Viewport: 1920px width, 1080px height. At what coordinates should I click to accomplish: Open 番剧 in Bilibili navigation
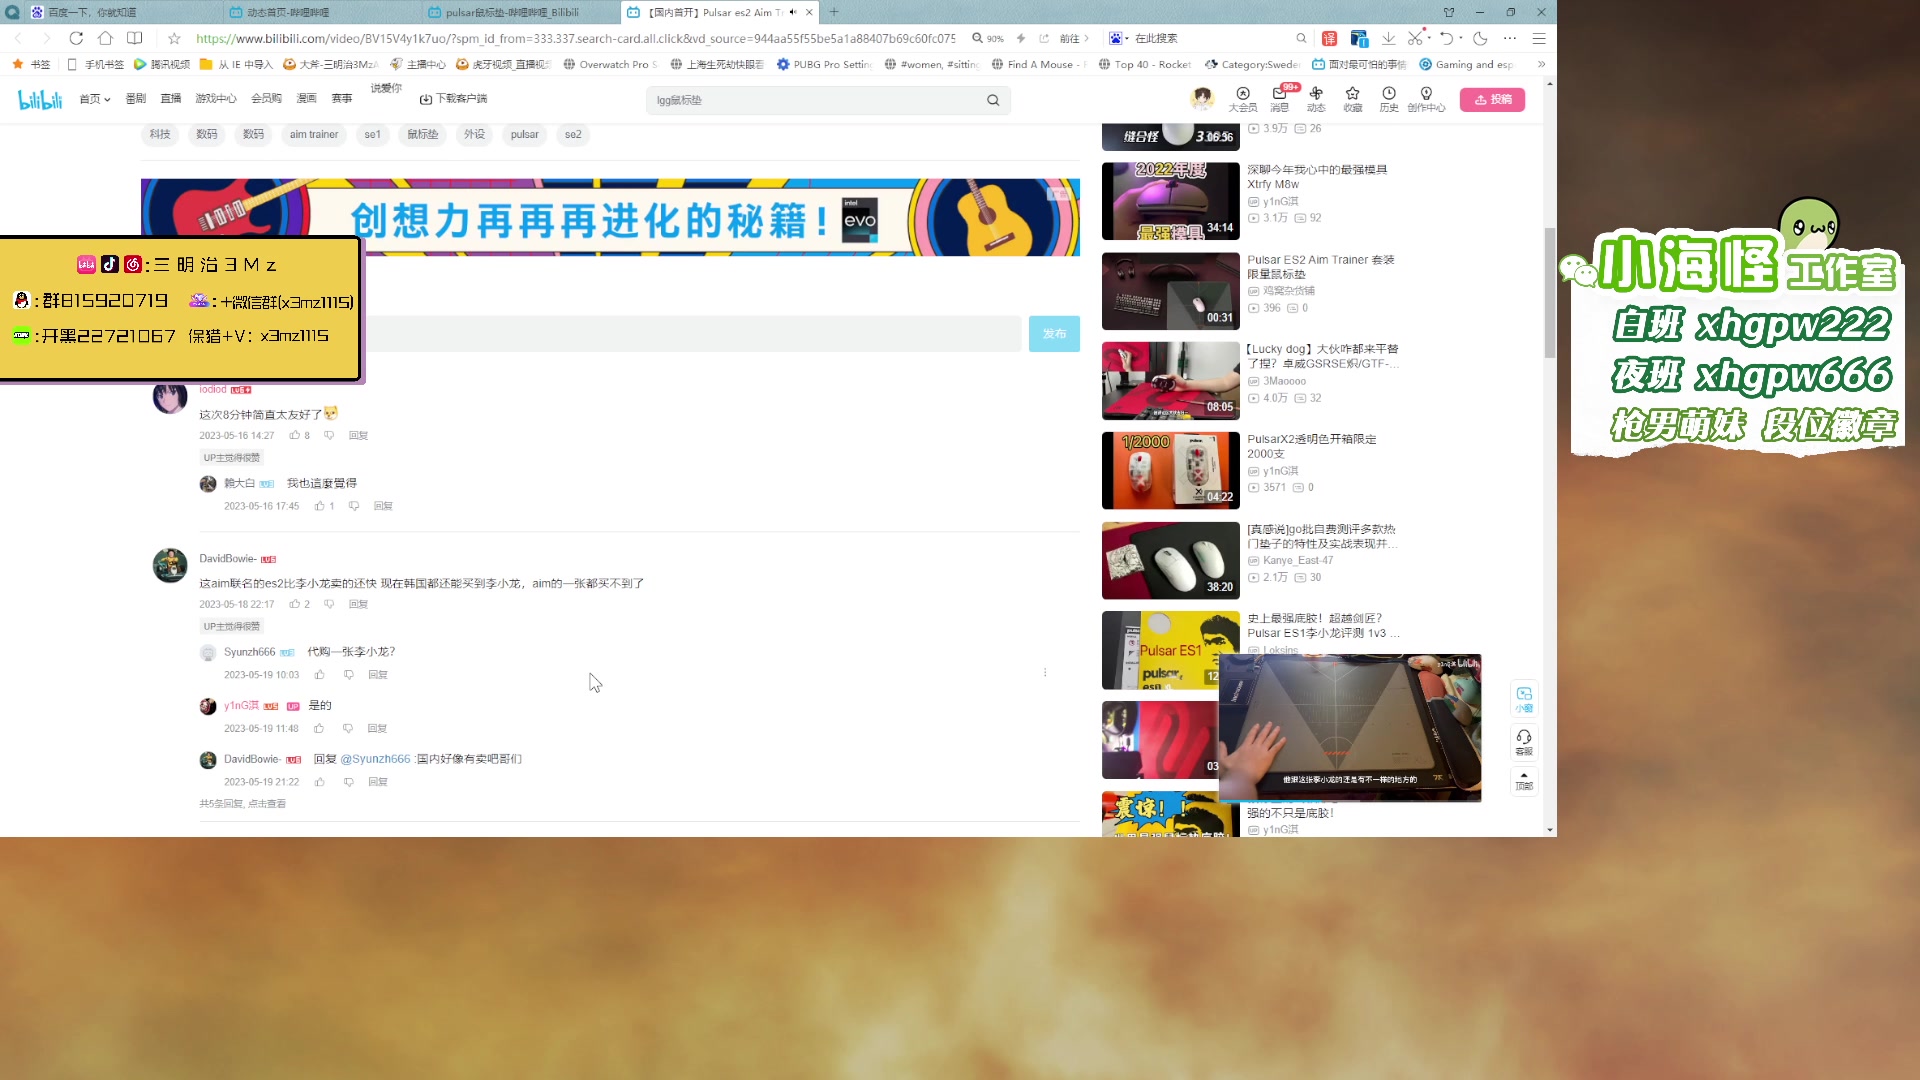click(136, 99)
